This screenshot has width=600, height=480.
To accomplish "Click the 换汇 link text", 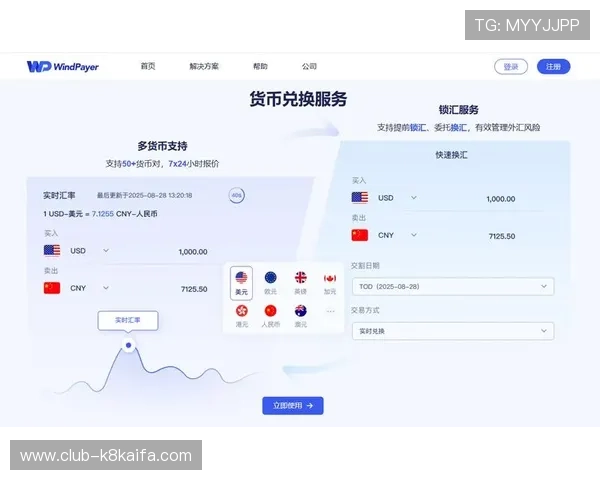I will (x=458, y=127).
